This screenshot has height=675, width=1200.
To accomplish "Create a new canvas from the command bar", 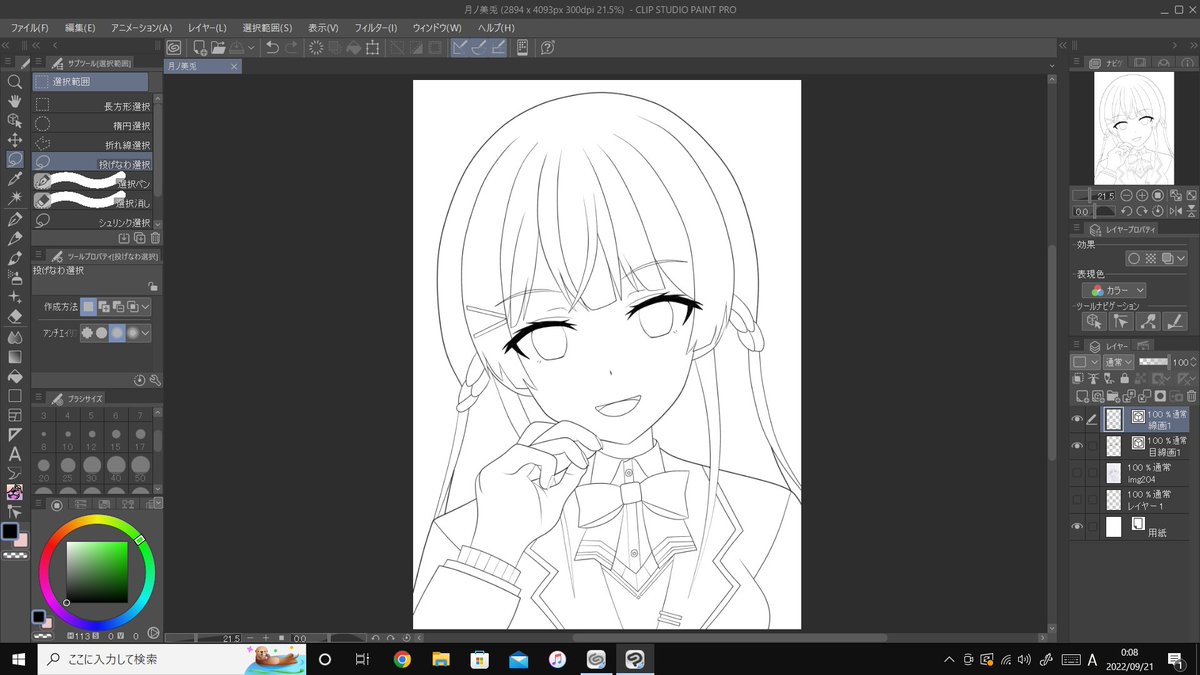I will [200, 47].
